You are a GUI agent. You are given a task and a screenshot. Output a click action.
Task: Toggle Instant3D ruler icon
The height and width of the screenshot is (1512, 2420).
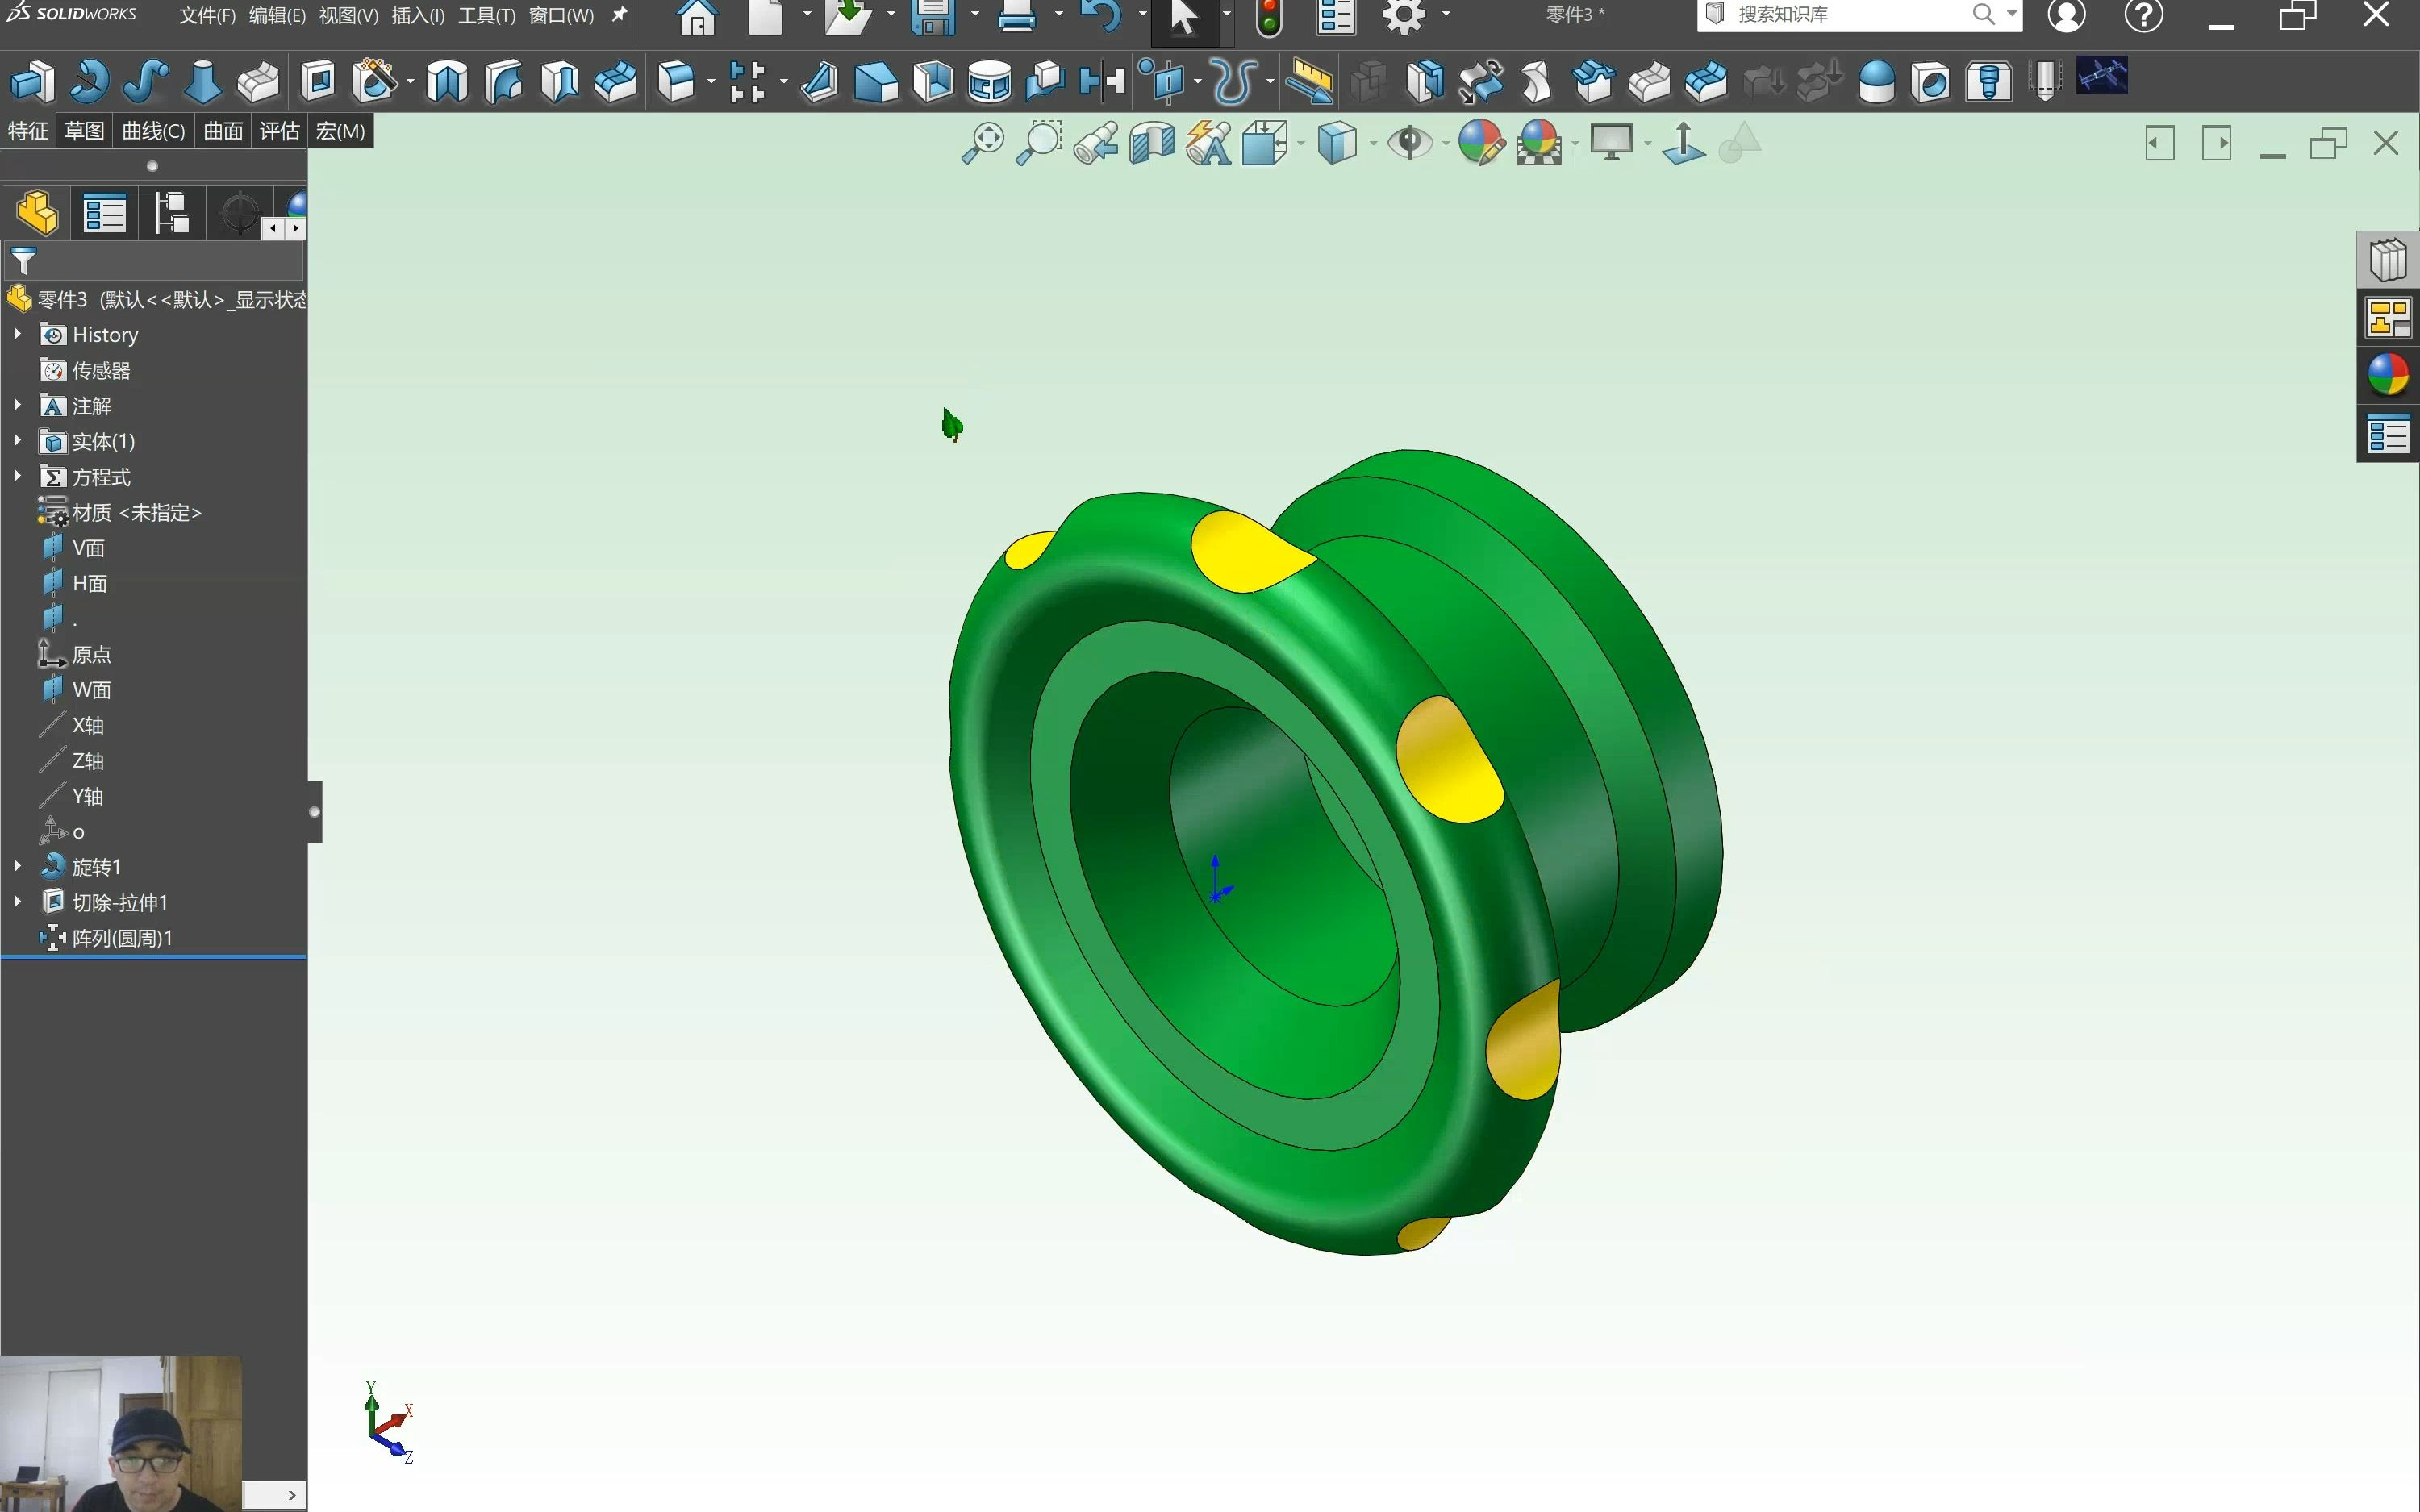click(x=1309, y=81)
